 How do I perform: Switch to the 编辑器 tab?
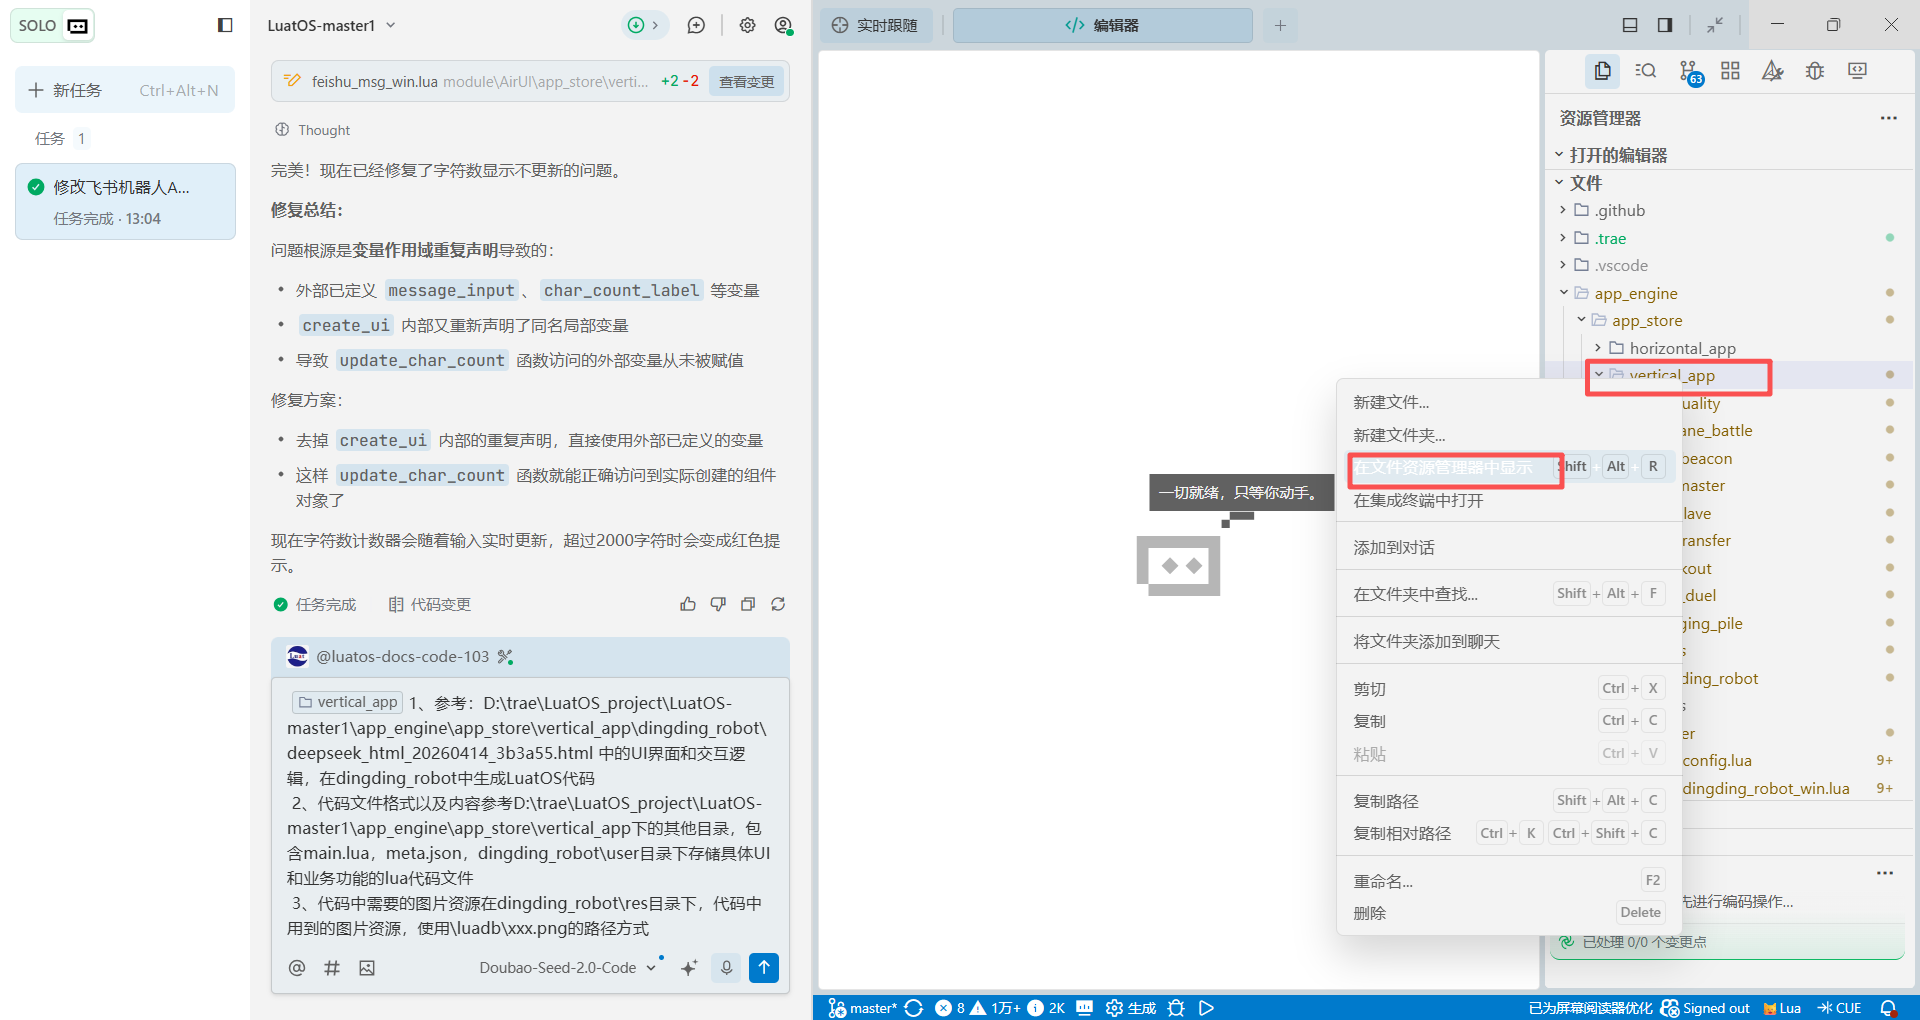(x=1102, y=25)
